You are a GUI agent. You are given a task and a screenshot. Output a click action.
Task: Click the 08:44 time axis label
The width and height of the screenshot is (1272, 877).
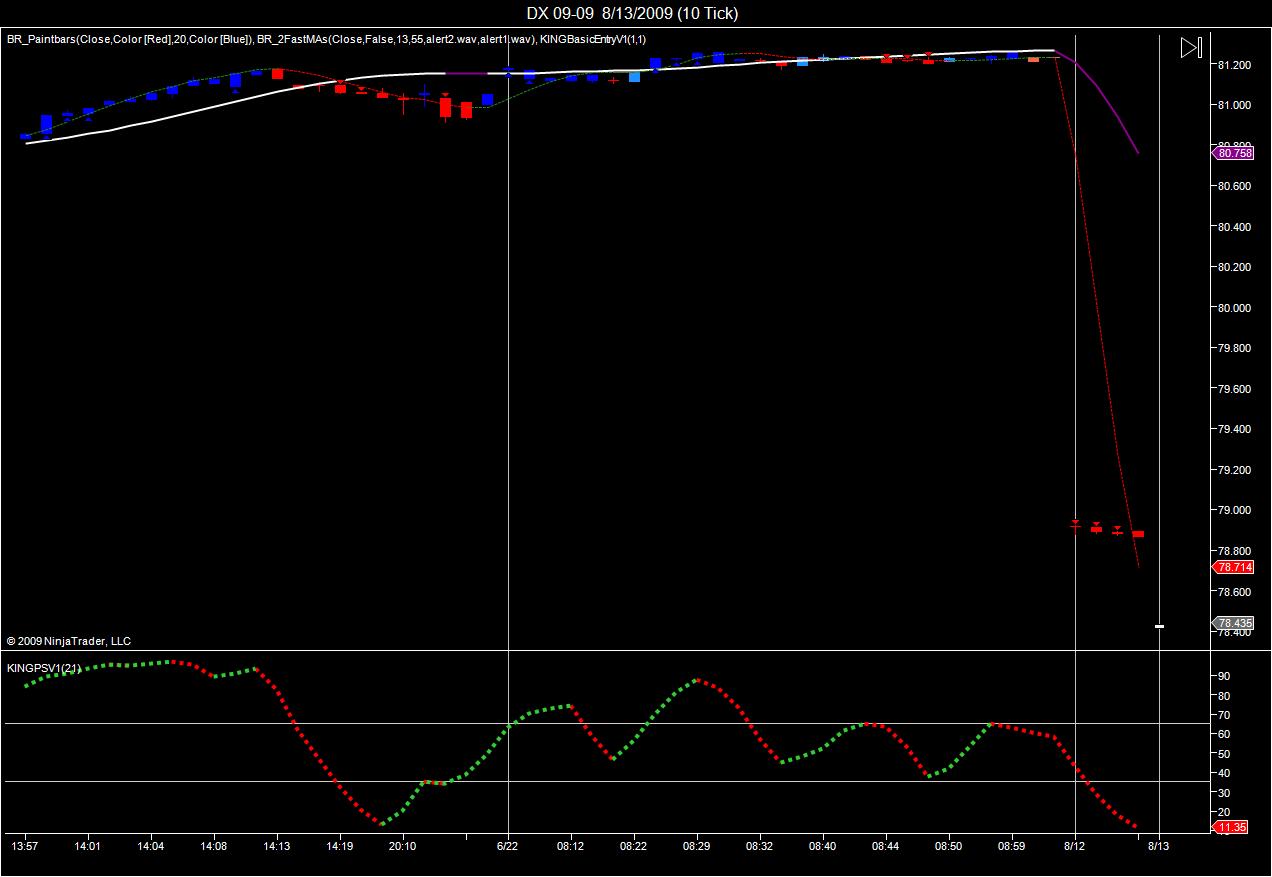pyautogui.click(x=886, y=846)
